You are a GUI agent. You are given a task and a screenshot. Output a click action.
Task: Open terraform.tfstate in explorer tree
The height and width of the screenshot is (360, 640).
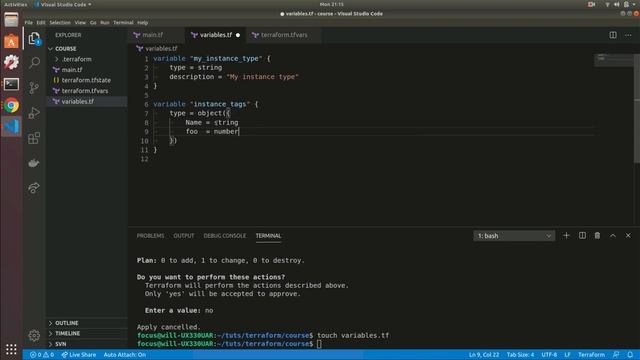[86, 80]
